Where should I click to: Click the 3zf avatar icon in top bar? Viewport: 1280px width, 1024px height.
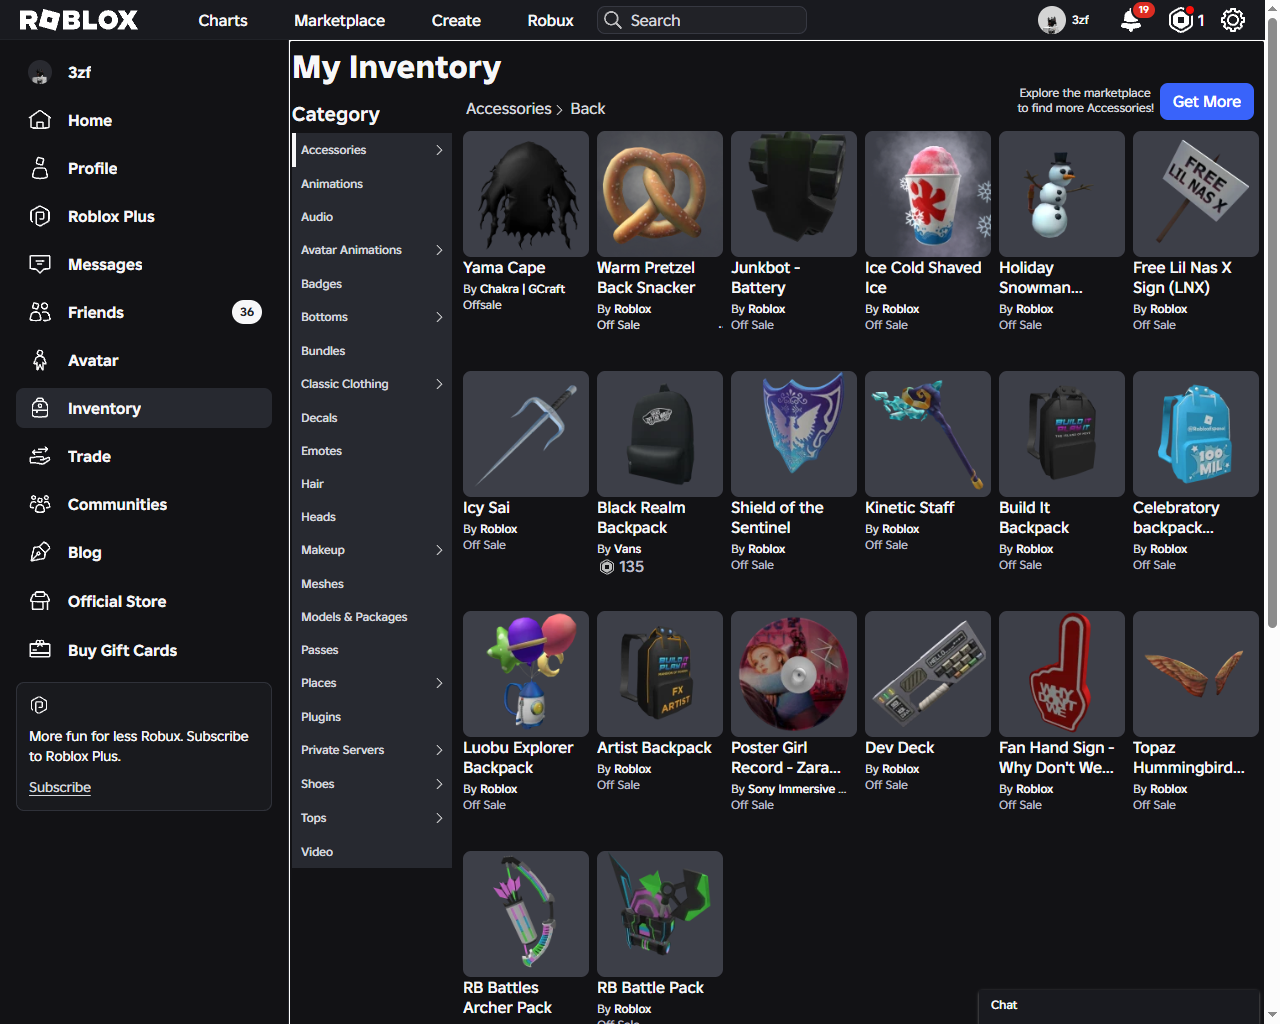(1051, 20)
